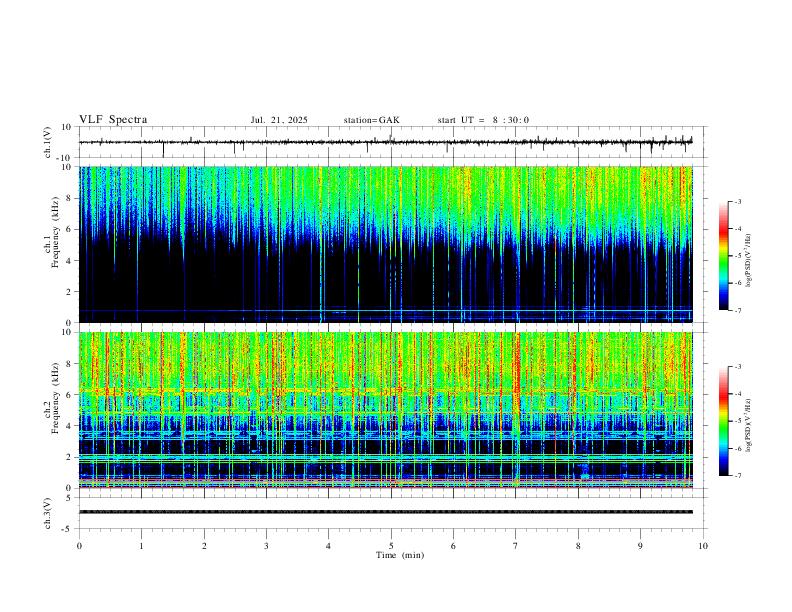Click time axis tick label "4"
Image resolution: width=792 pixels, height=612 pixels.
(329, 546)
